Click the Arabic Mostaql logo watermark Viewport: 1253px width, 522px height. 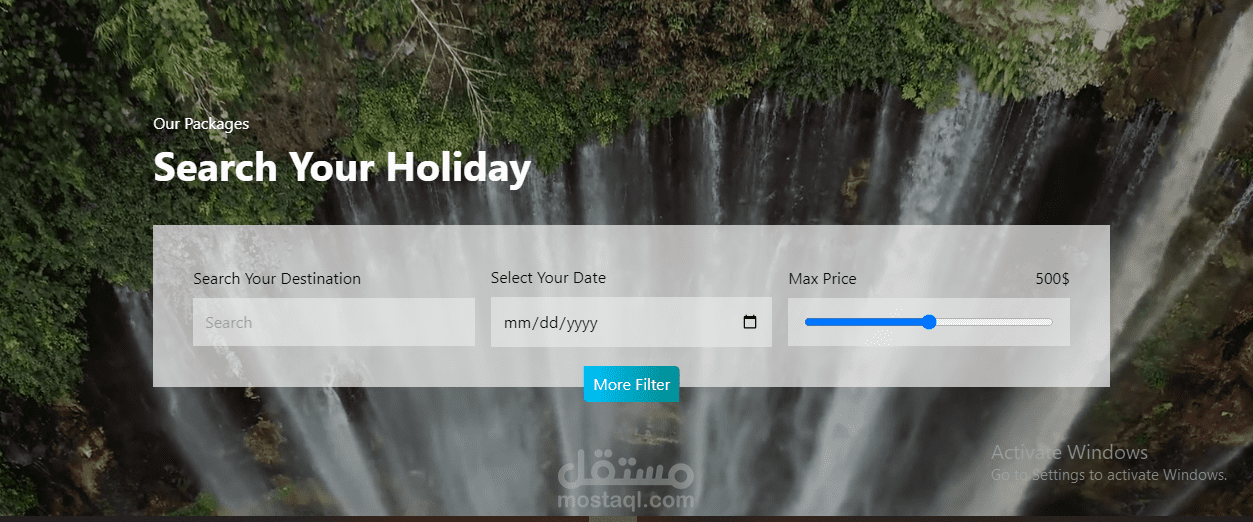626,469
